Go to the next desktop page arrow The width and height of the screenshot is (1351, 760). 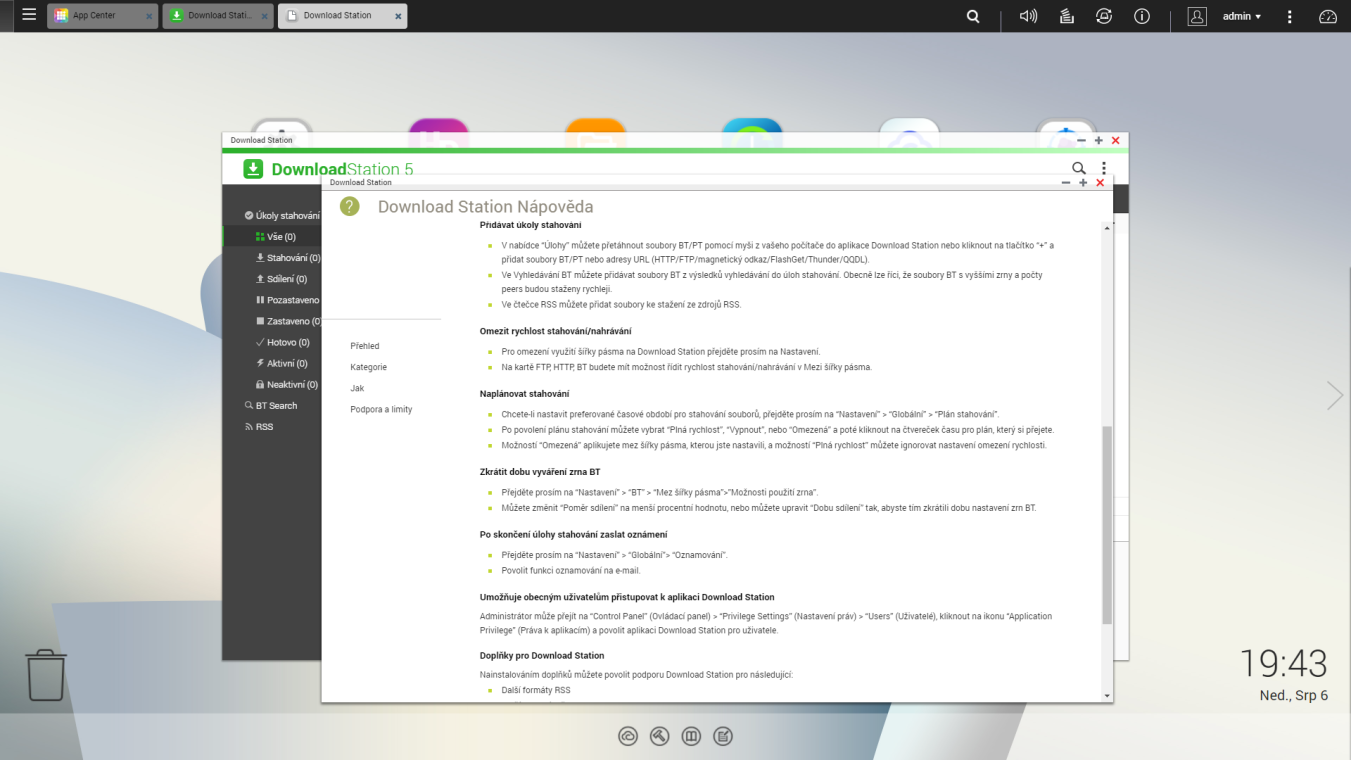(x=1334, y=395)
